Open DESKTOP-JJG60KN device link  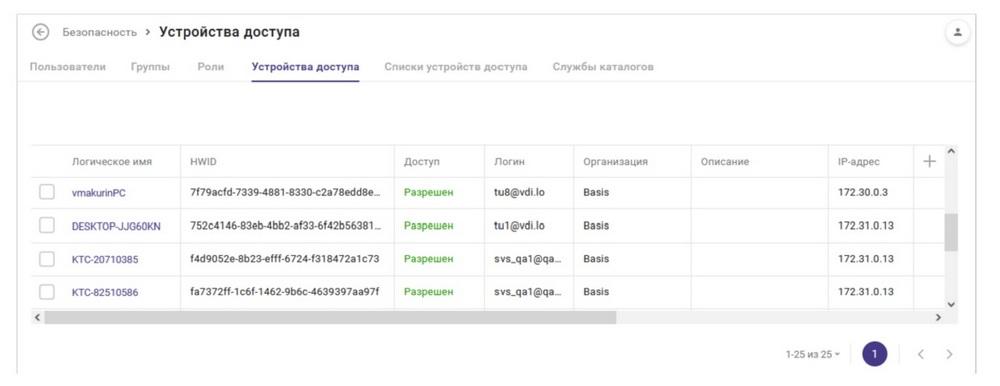(116, 226)
